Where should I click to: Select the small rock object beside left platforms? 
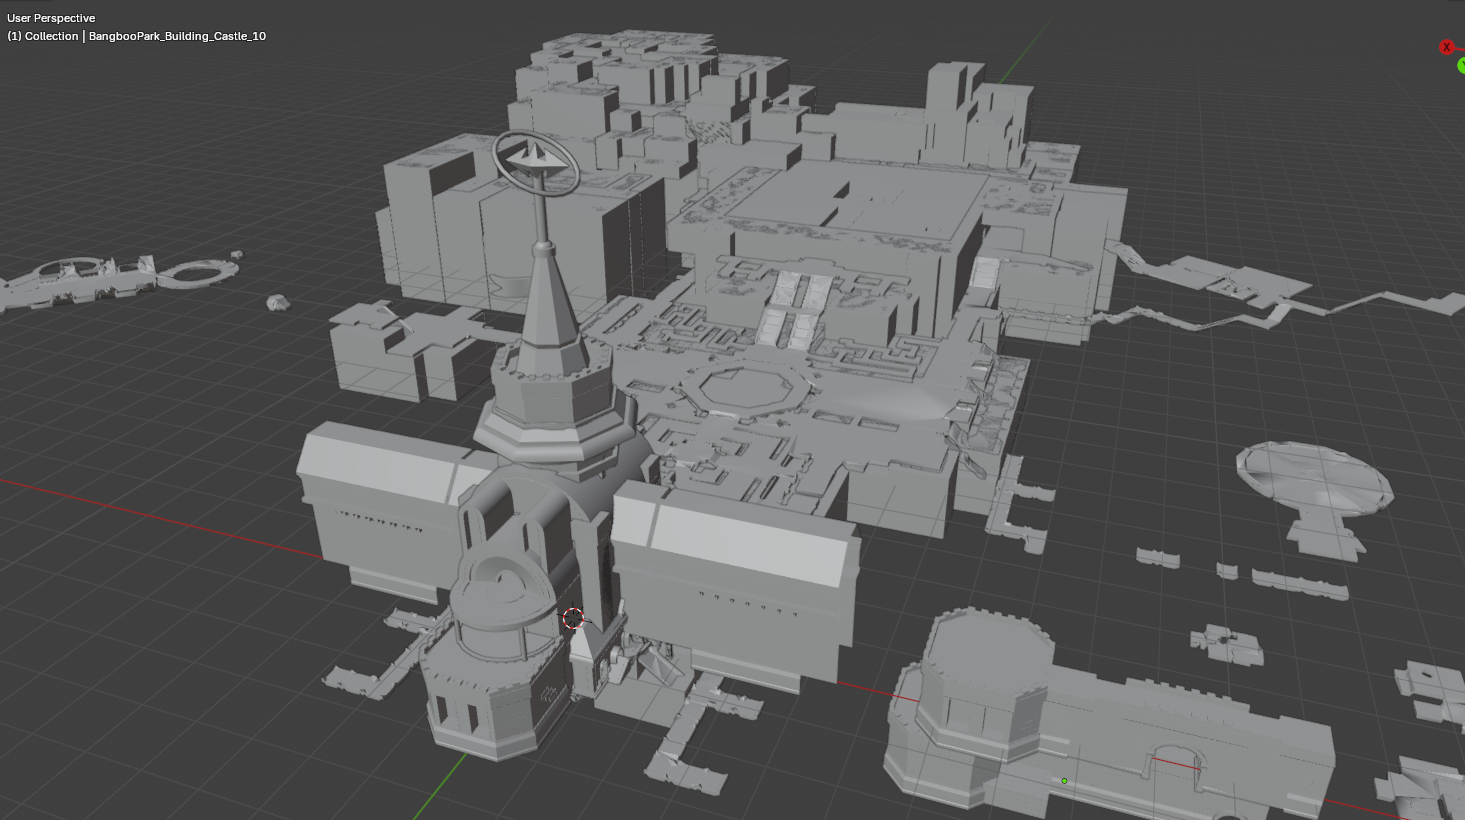pyautogui.click(x=278, y=302)
